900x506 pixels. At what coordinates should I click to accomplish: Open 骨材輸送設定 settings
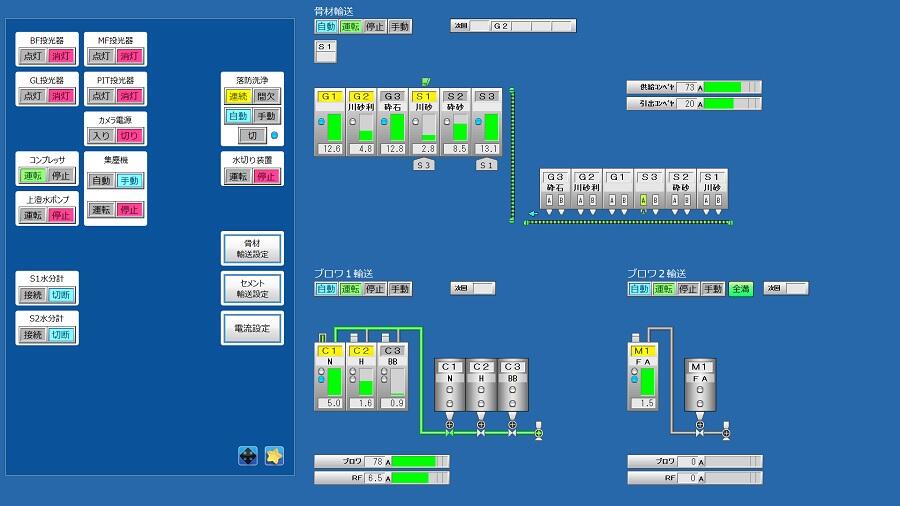coord(252,248)
